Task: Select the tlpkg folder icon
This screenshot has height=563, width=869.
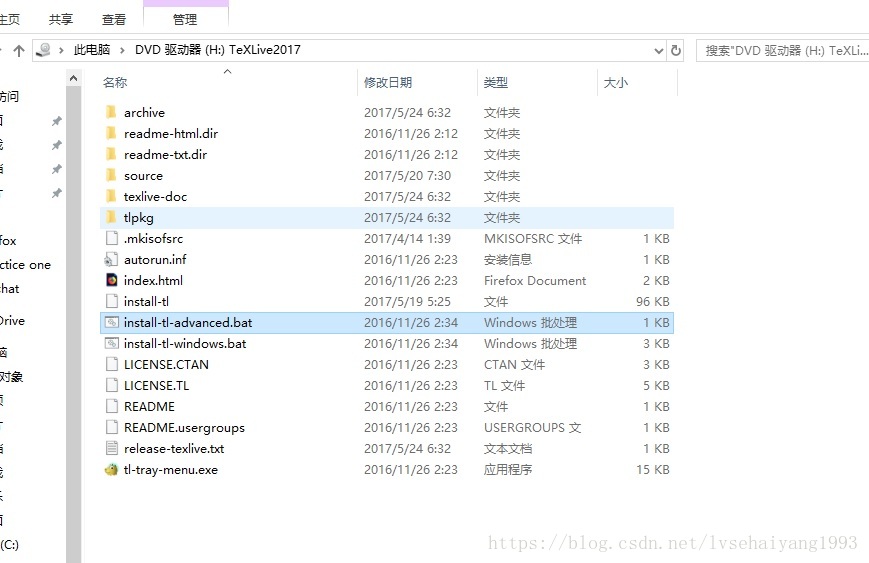Action: (111, 218)
